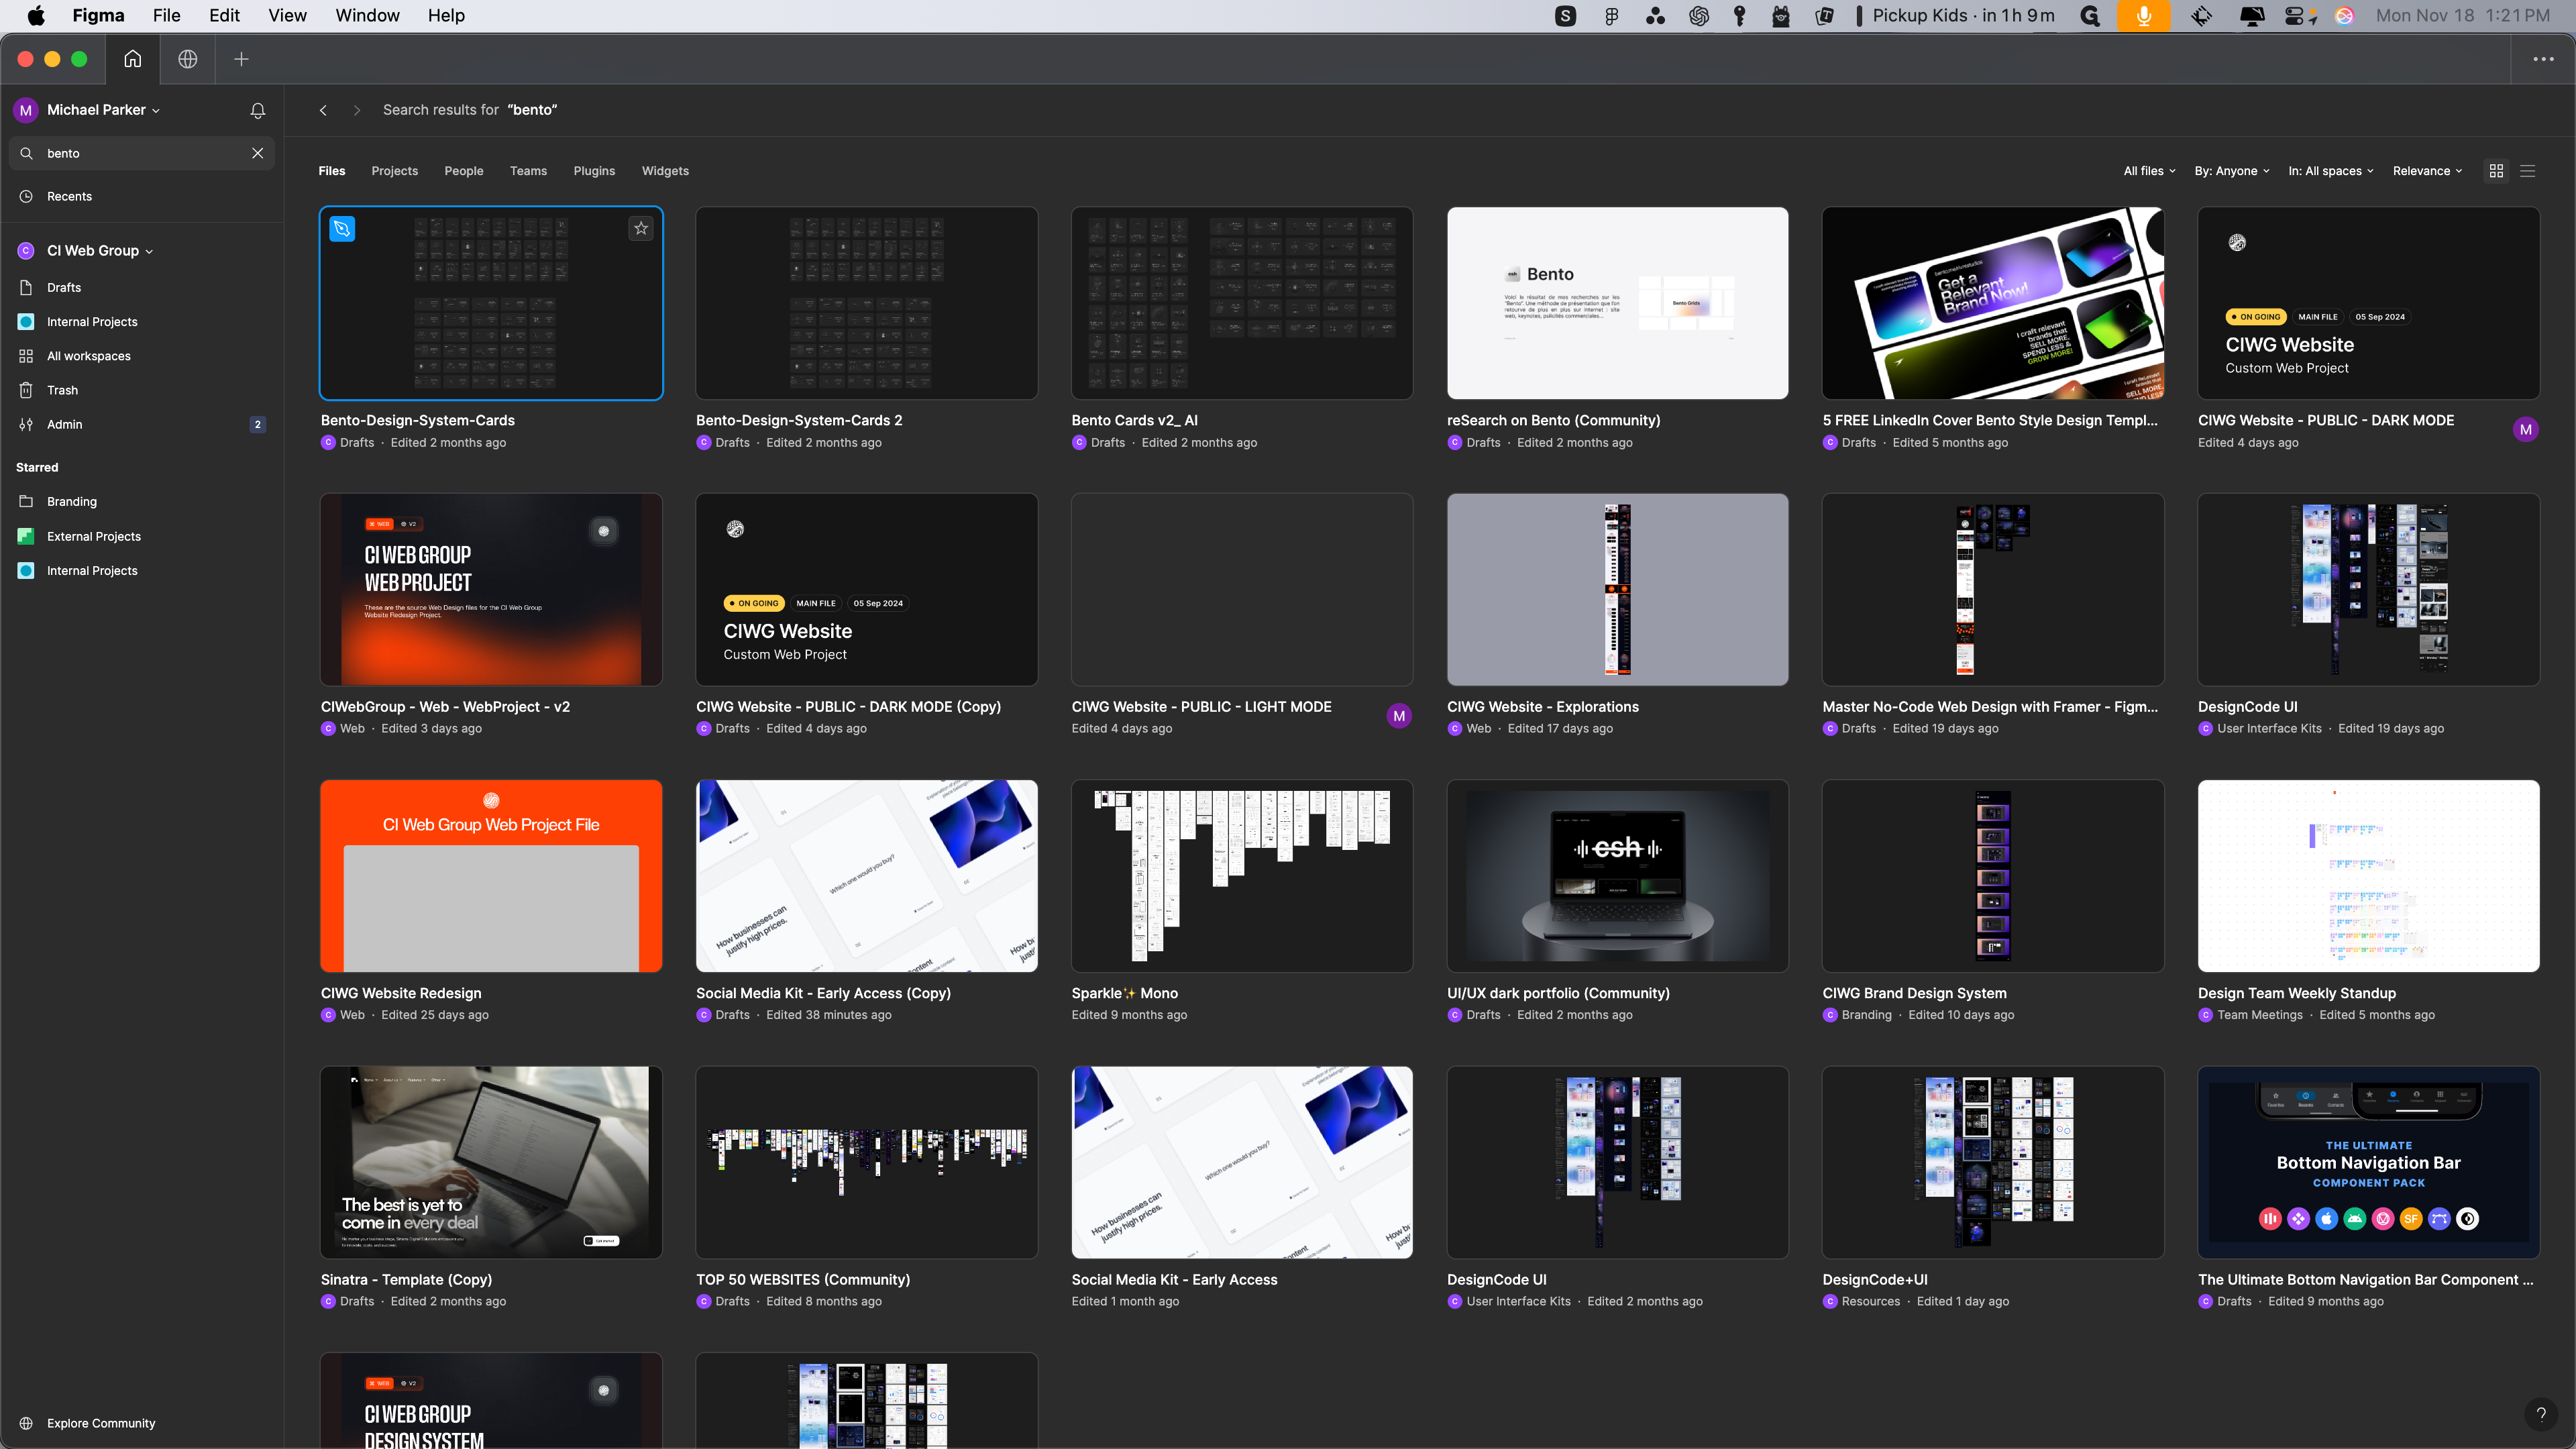Click the bento search input field
This screenshot has width=2576, height=1449.
tap(142, 153)
